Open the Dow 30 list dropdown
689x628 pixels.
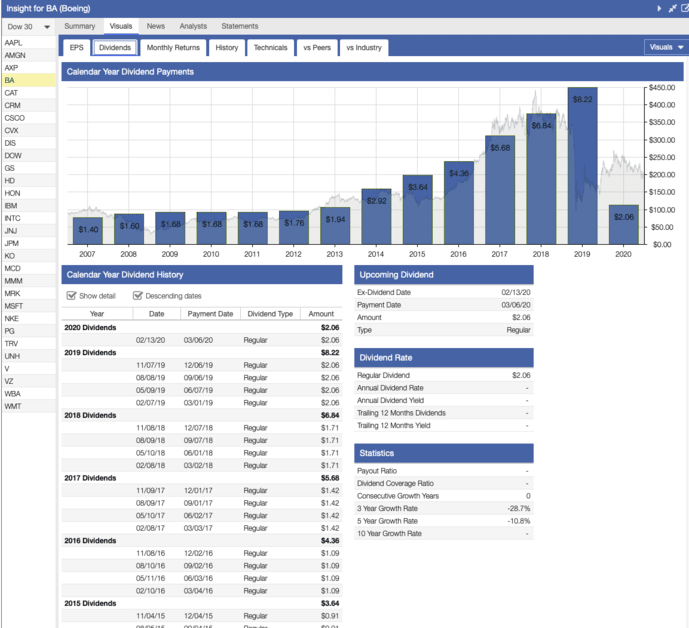click(x=29, y=27)
